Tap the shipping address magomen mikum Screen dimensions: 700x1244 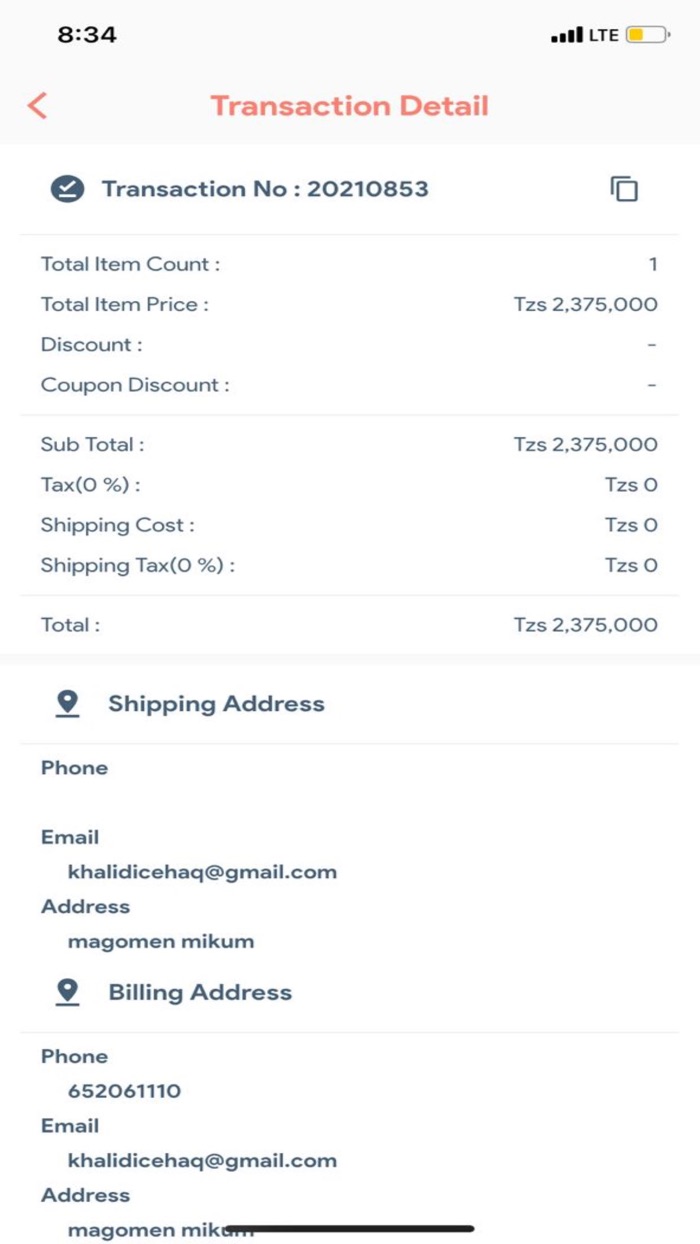coord(161,941)
